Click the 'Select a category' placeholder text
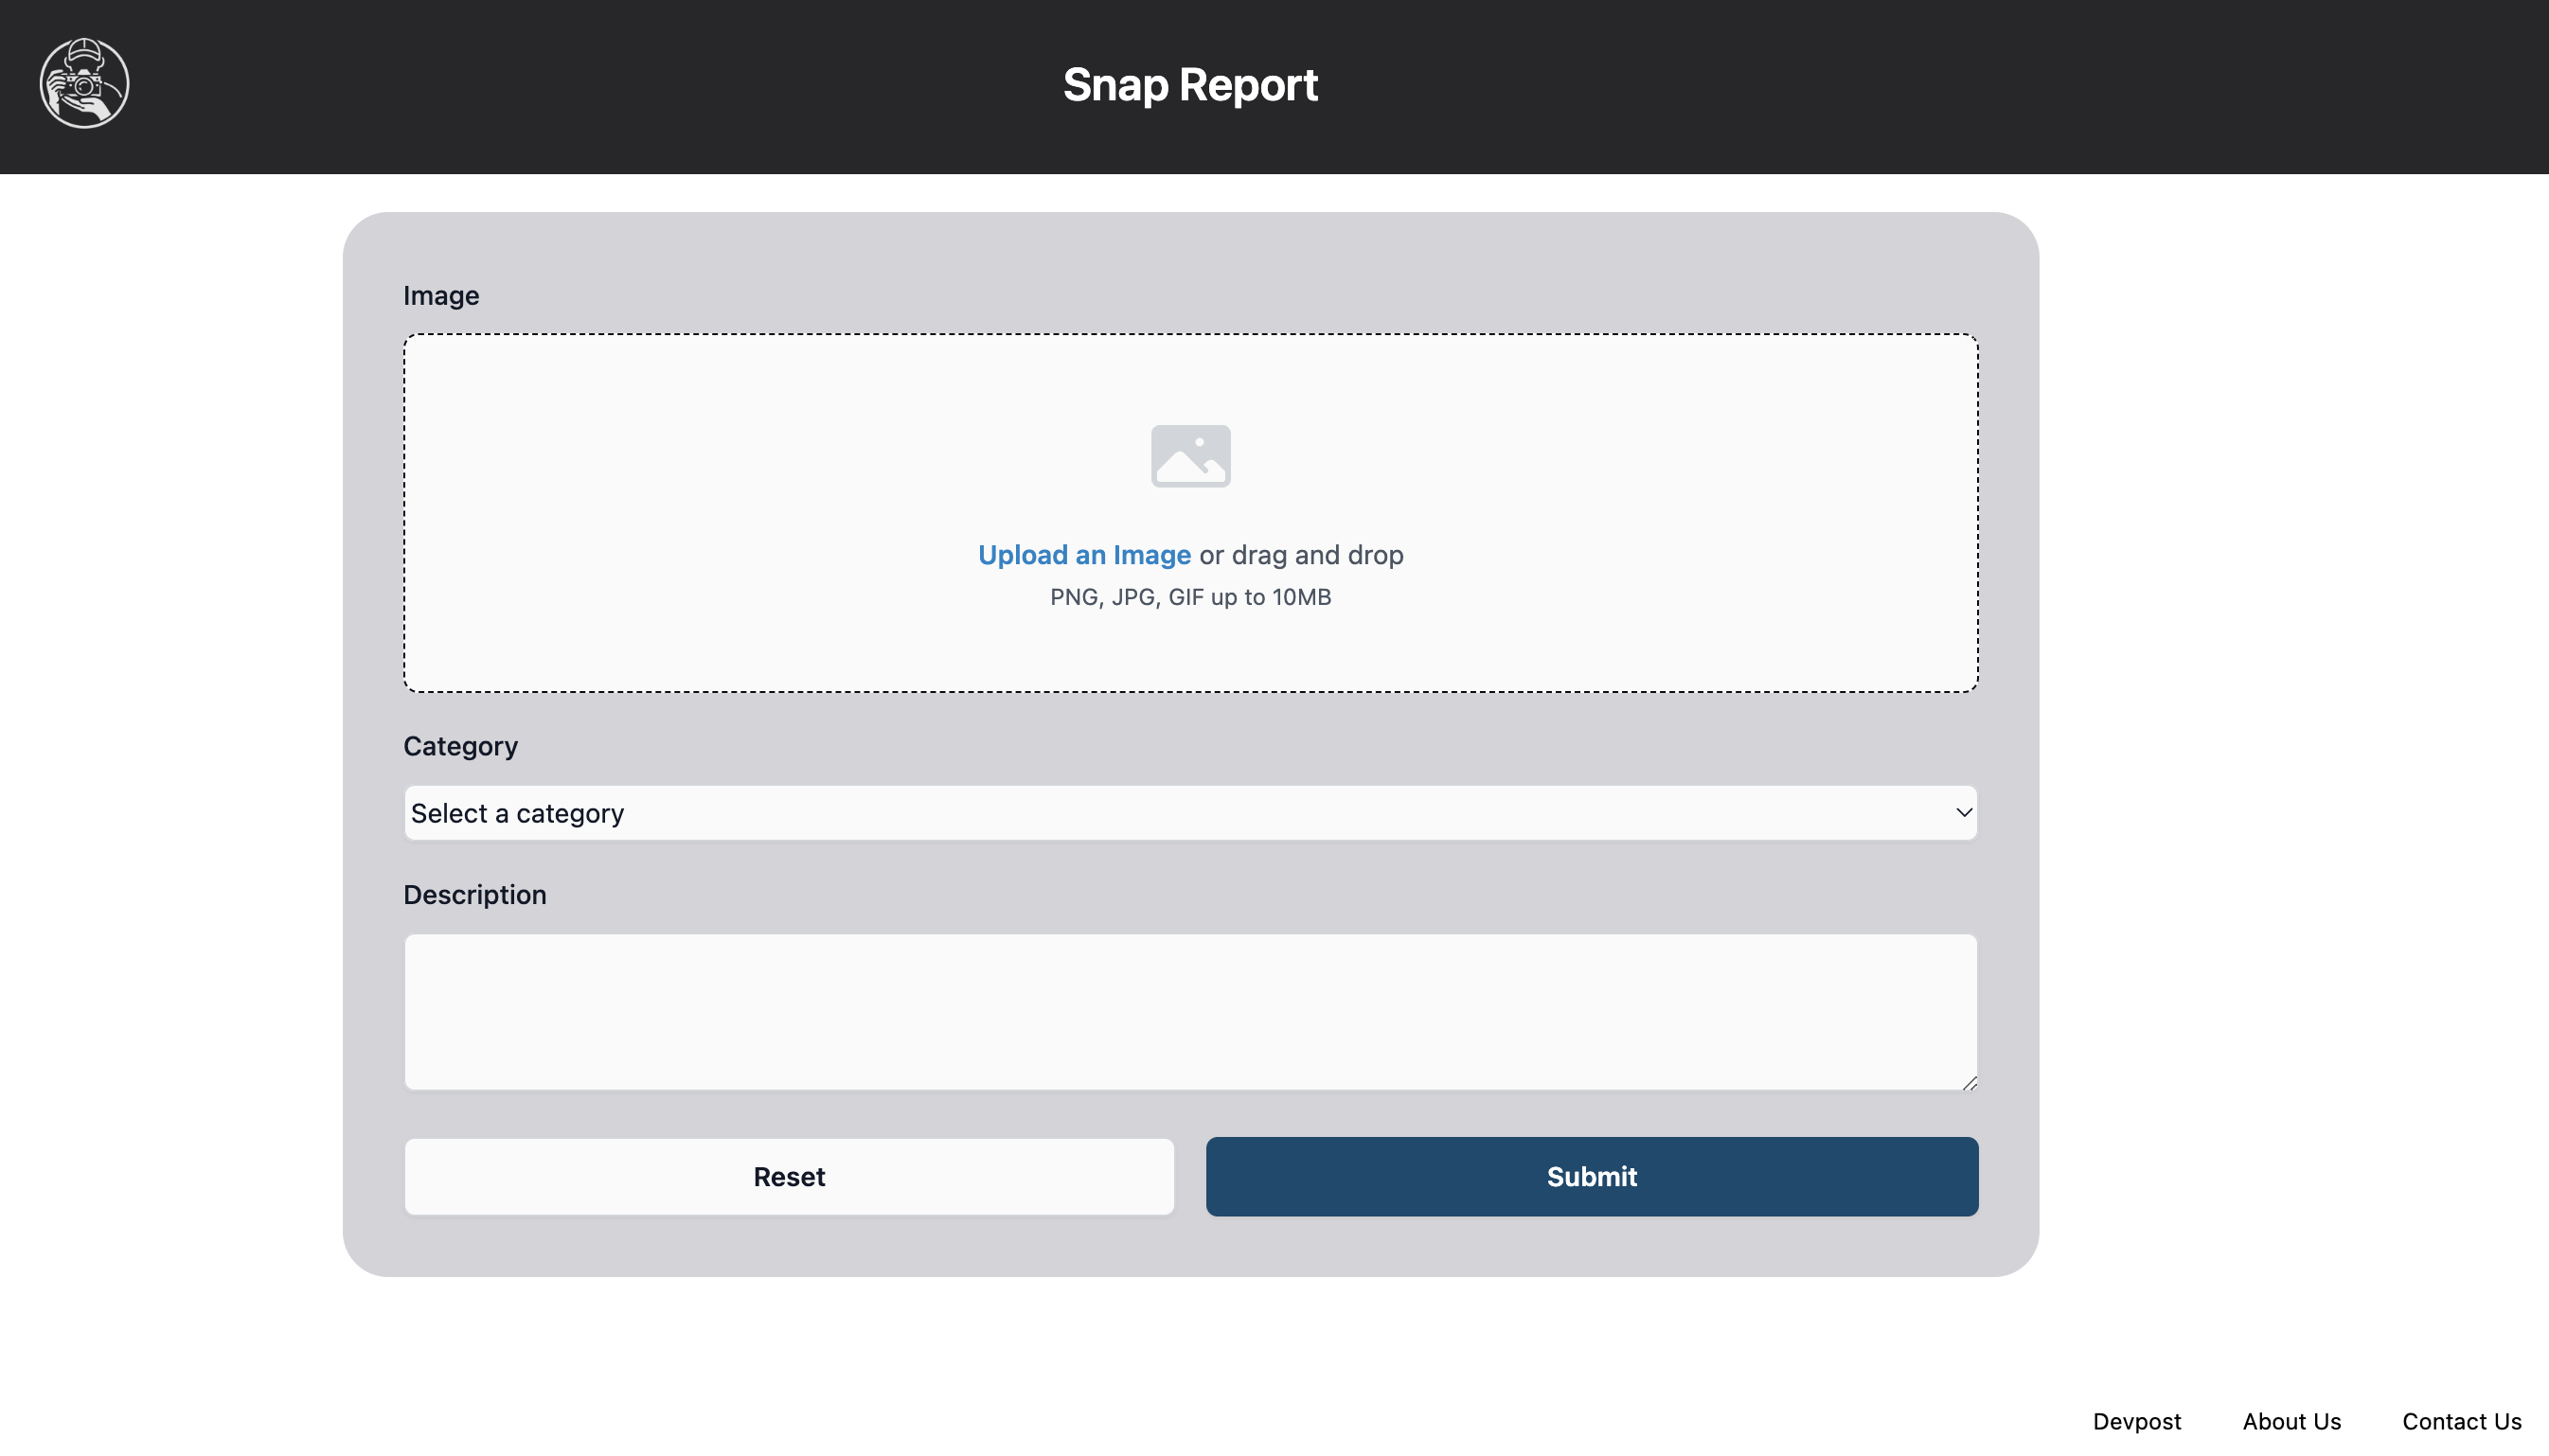2549x1456 pixels. (x=517, y=813)
